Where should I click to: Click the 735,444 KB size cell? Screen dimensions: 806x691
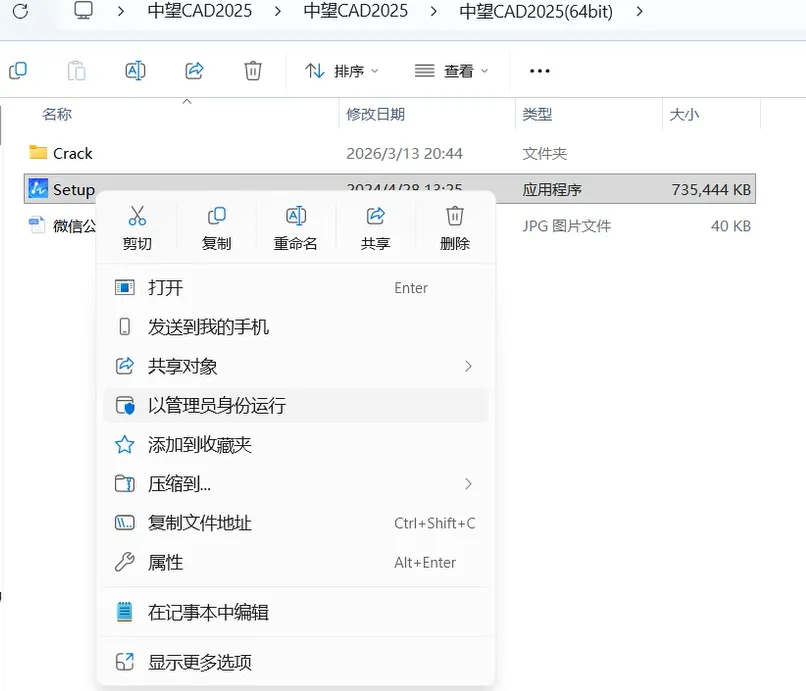coord(711,190)
